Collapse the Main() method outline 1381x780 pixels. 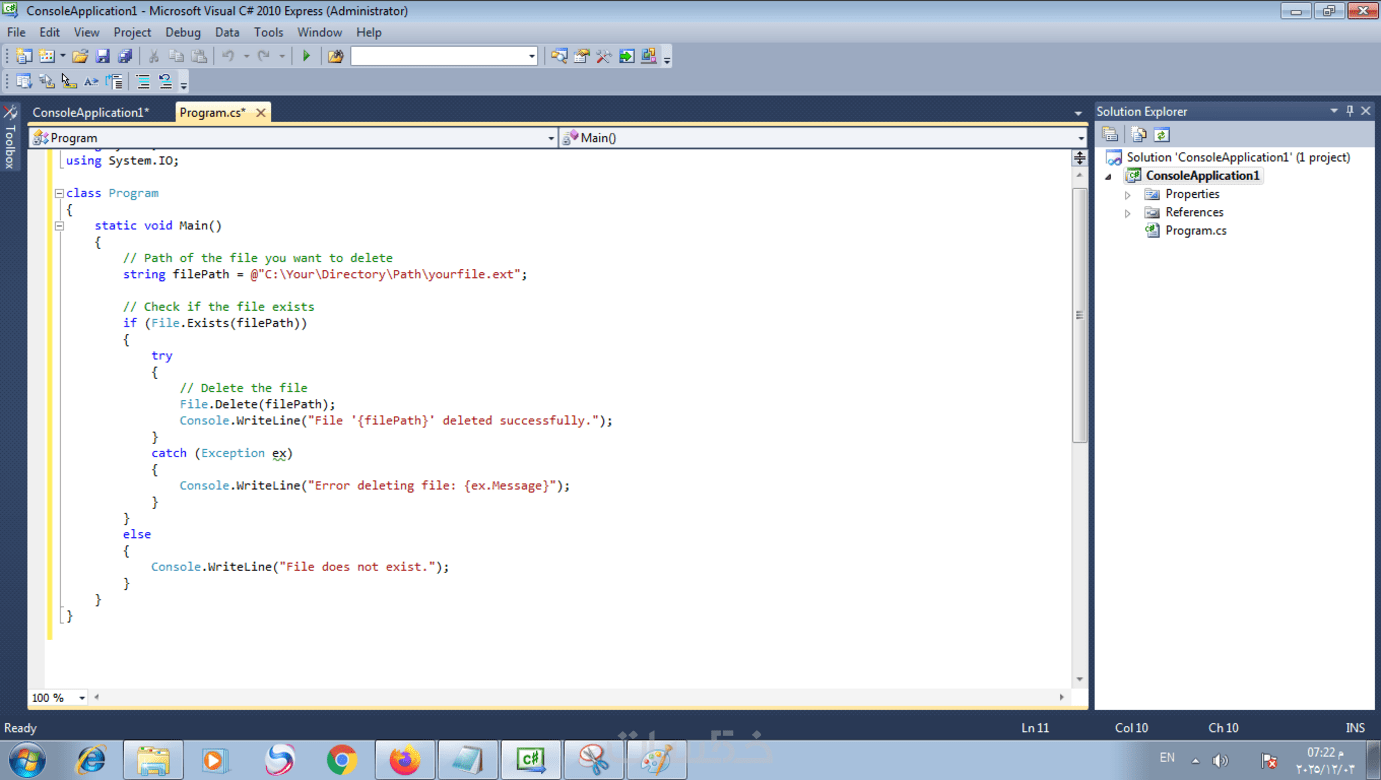pyautogui.click(x=59, y=226)
